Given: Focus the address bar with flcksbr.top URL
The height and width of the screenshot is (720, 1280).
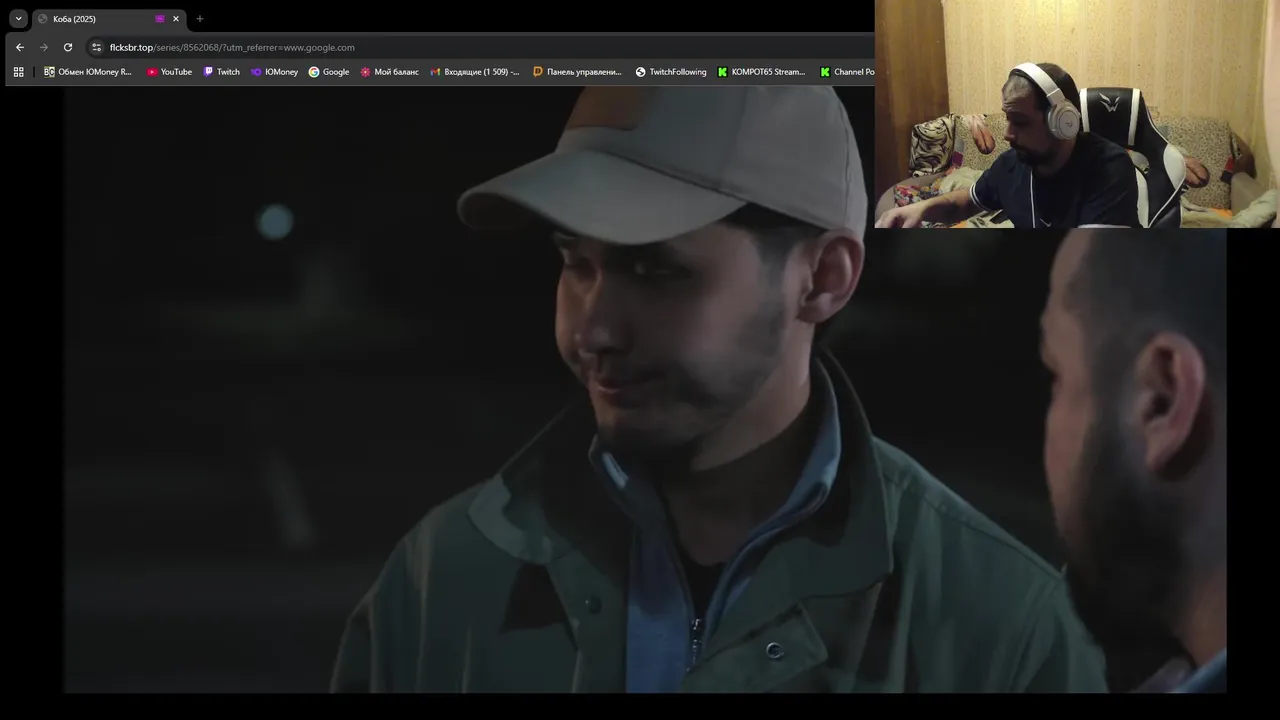Looking at the screenshot, I should pos(480,47).
